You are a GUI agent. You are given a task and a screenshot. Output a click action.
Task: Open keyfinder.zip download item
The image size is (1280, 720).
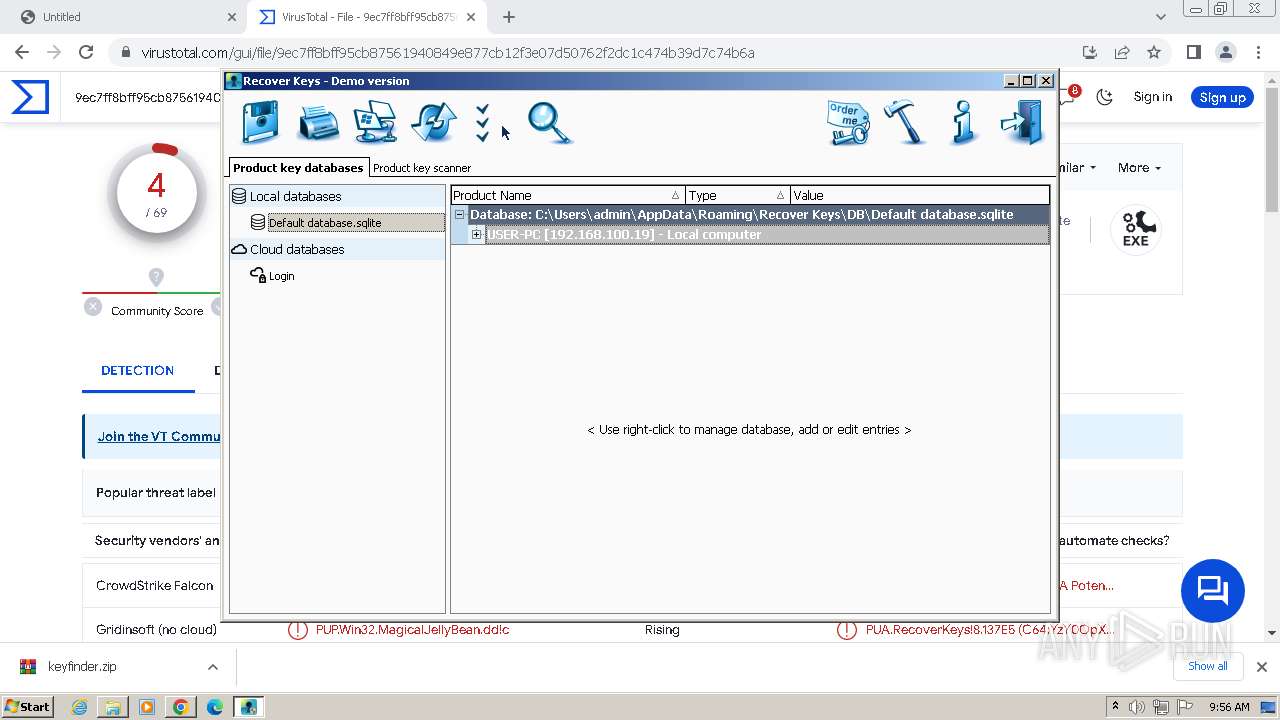click(82, 667)
